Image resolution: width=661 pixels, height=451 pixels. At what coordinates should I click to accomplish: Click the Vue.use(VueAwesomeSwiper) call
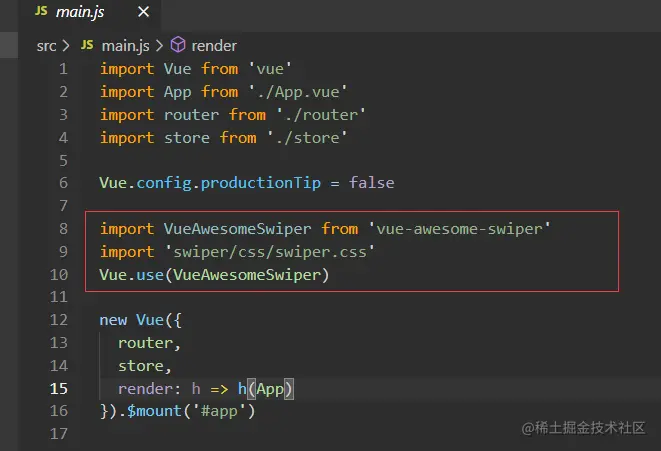tap(214, 275)
